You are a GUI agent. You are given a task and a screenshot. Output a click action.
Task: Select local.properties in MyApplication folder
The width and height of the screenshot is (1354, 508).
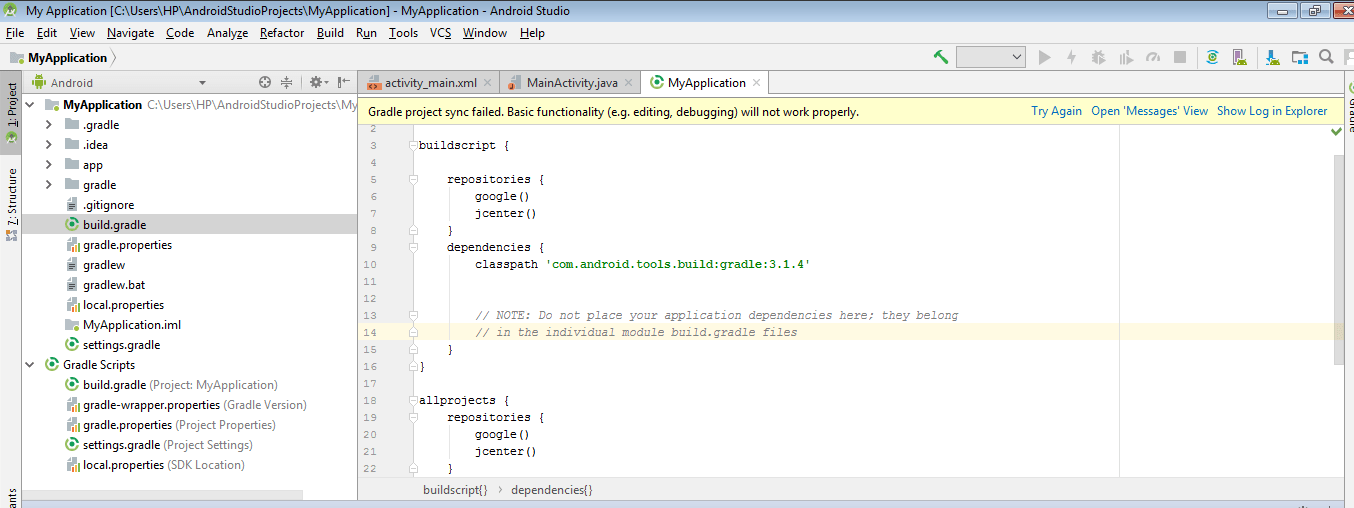pyautogui.click(x=123, y=305)
